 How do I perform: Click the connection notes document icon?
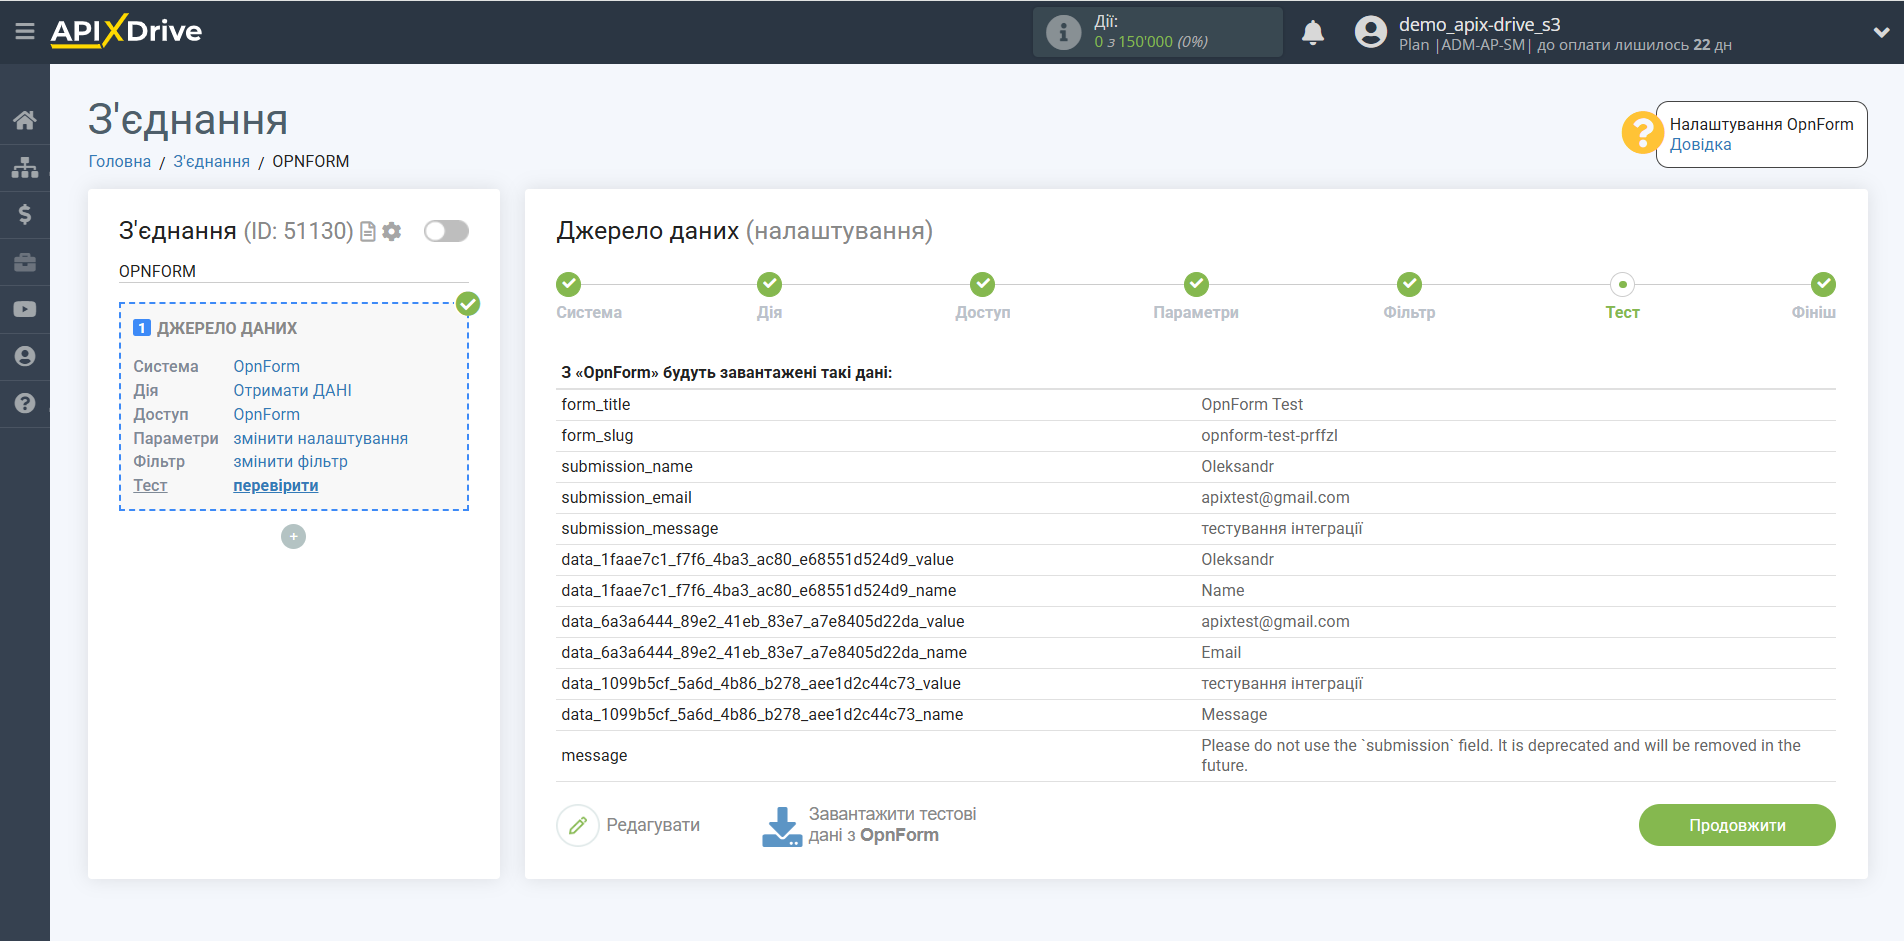(368, 231)
